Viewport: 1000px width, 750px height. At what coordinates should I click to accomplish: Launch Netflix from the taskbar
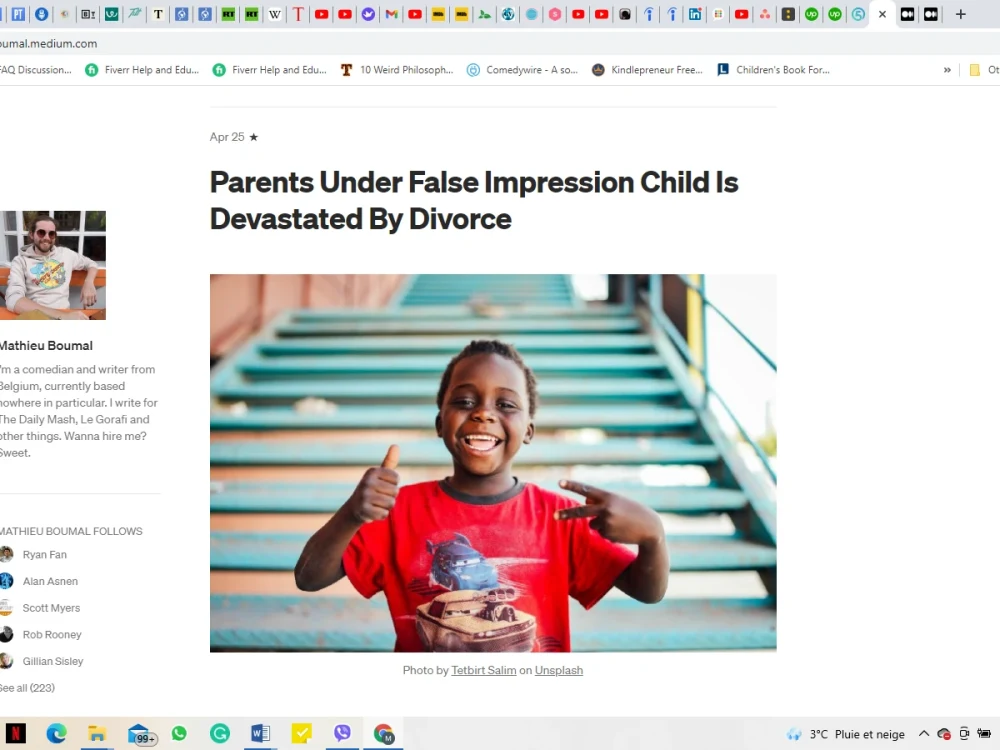(x=16, y=733)
